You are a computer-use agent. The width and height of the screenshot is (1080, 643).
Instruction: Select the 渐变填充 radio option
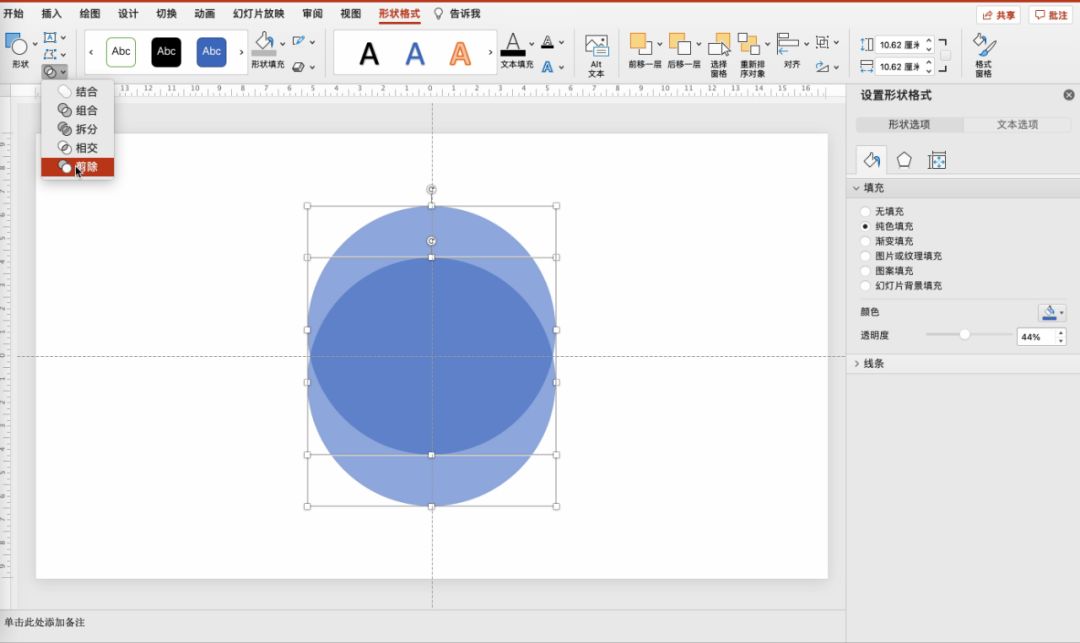[x=866, y=241]
